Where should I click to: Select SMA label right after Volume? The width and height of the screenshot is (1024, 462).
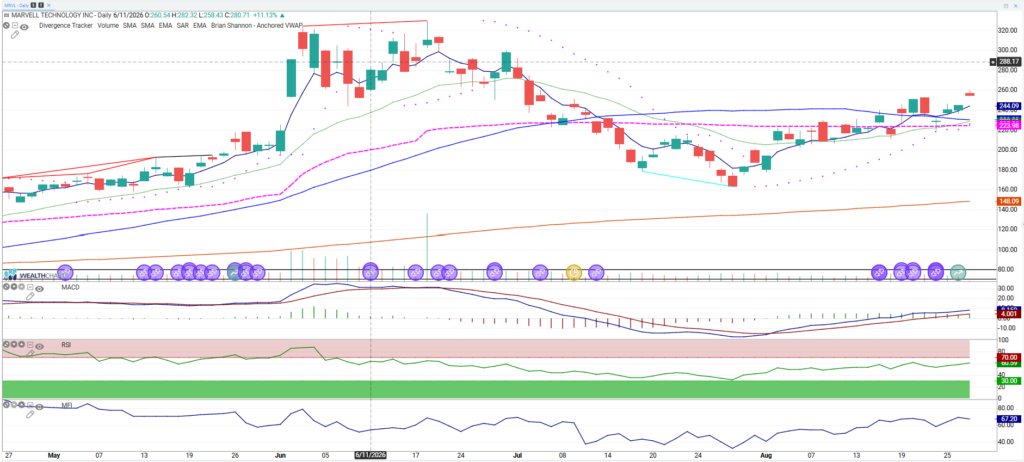129,25
